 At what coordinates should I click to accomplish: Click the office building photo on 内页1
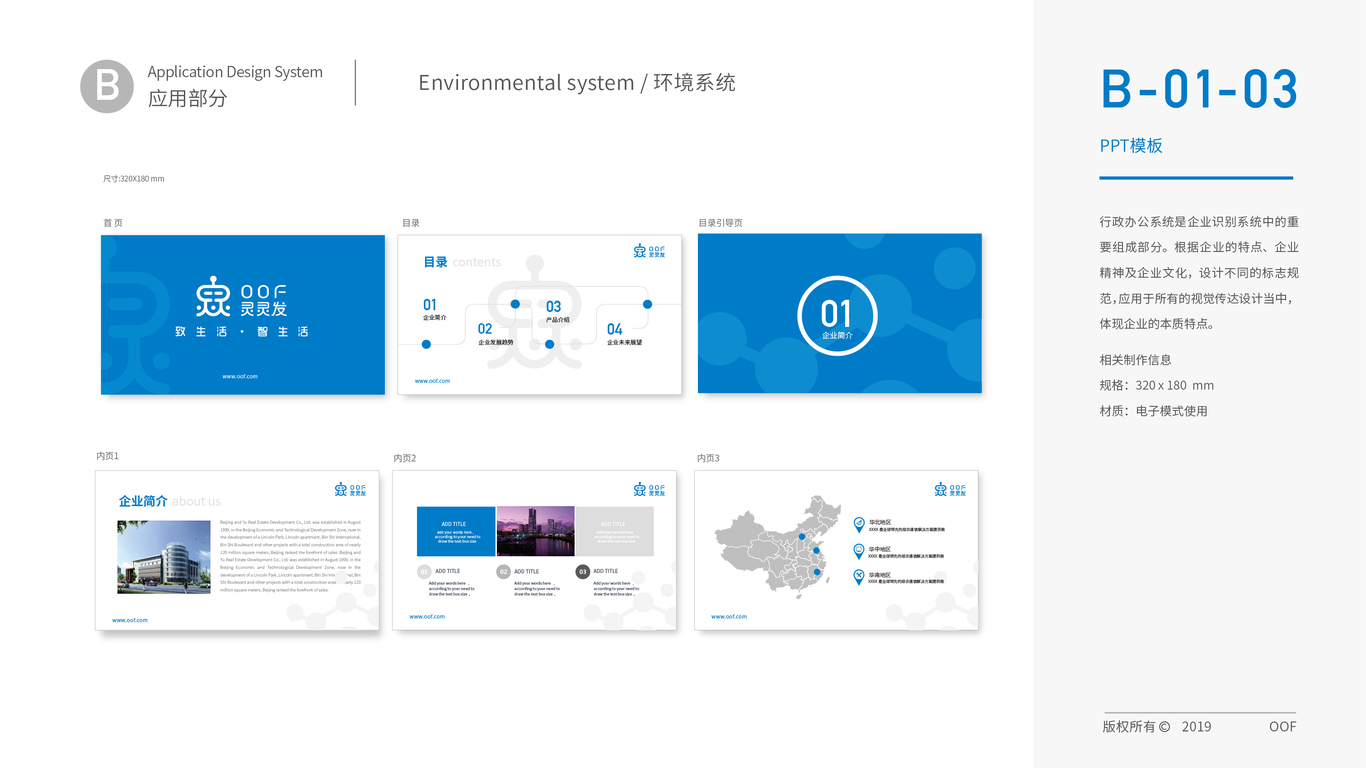point(164,556)
